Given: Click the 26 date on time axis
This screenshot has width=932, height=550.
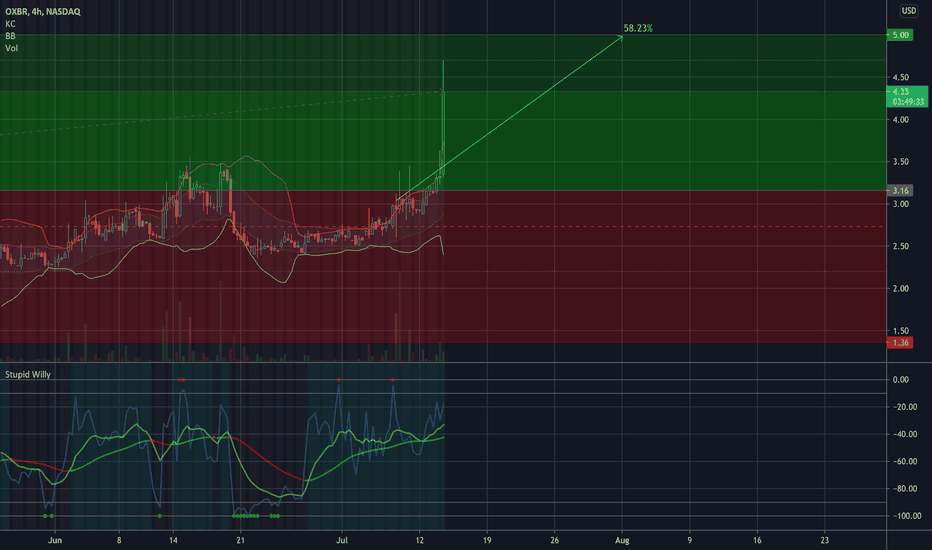Looking at the screenshot, I should 554,540.
